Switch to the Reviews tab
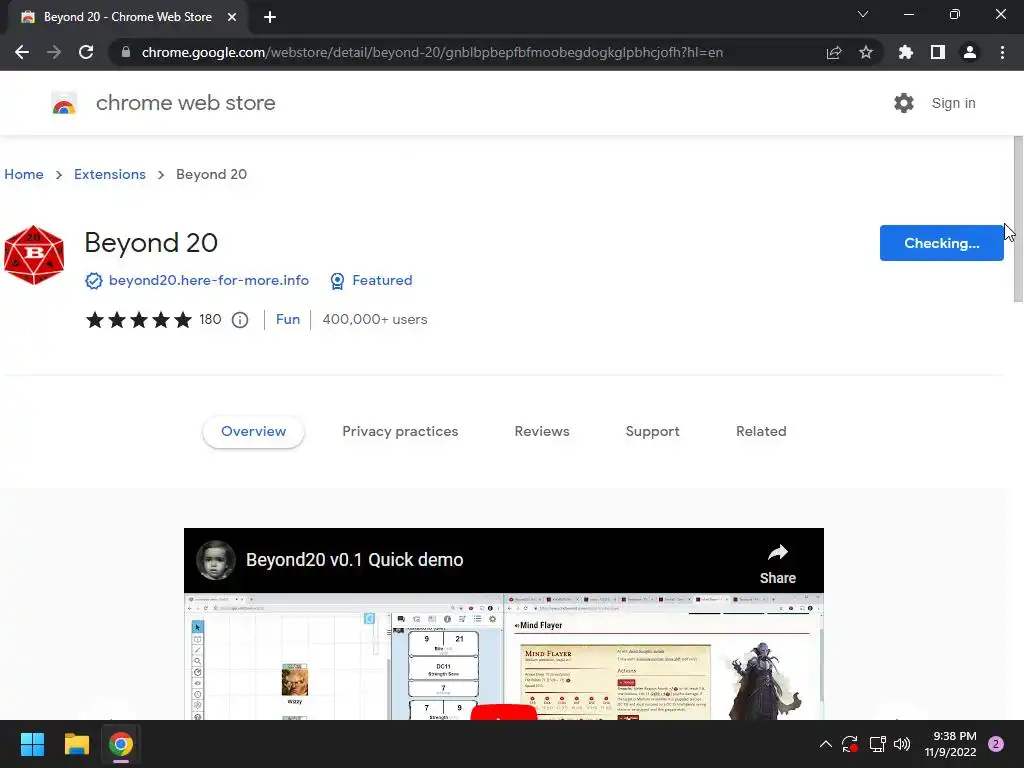The image size is (1024, 768). click(x=542, y=432)
